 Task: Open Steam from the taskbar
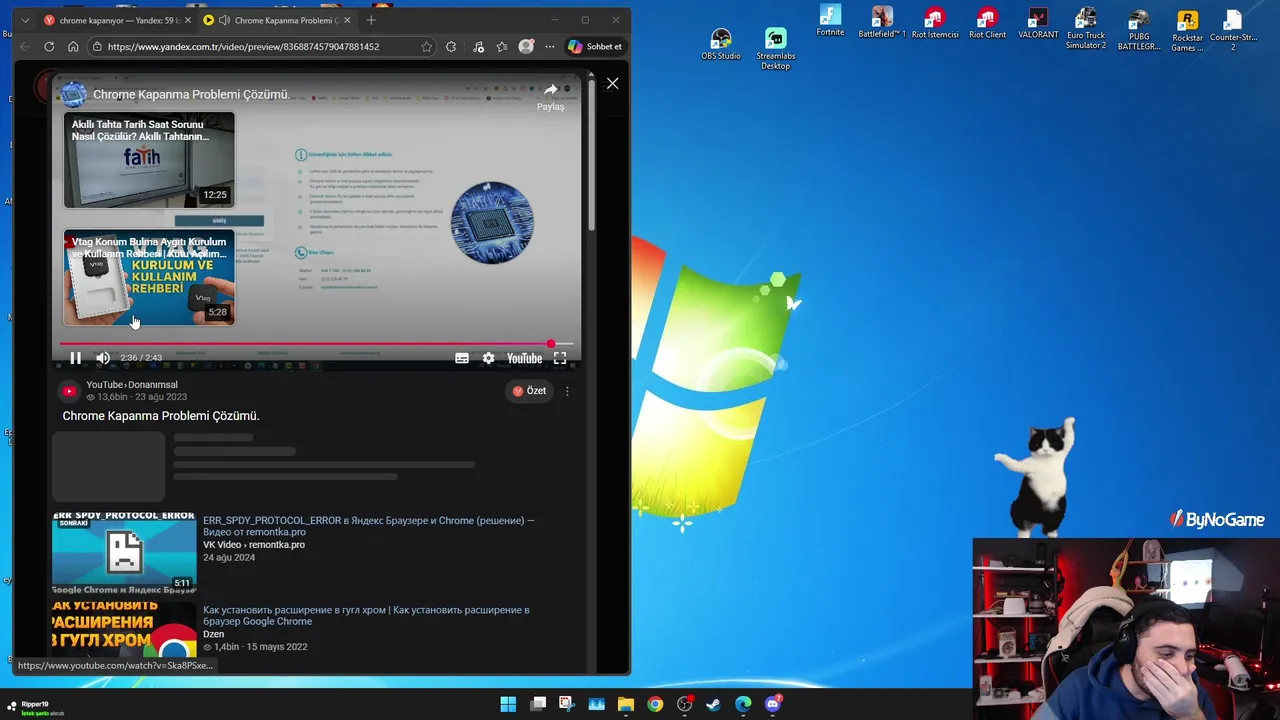click(713, 704)
